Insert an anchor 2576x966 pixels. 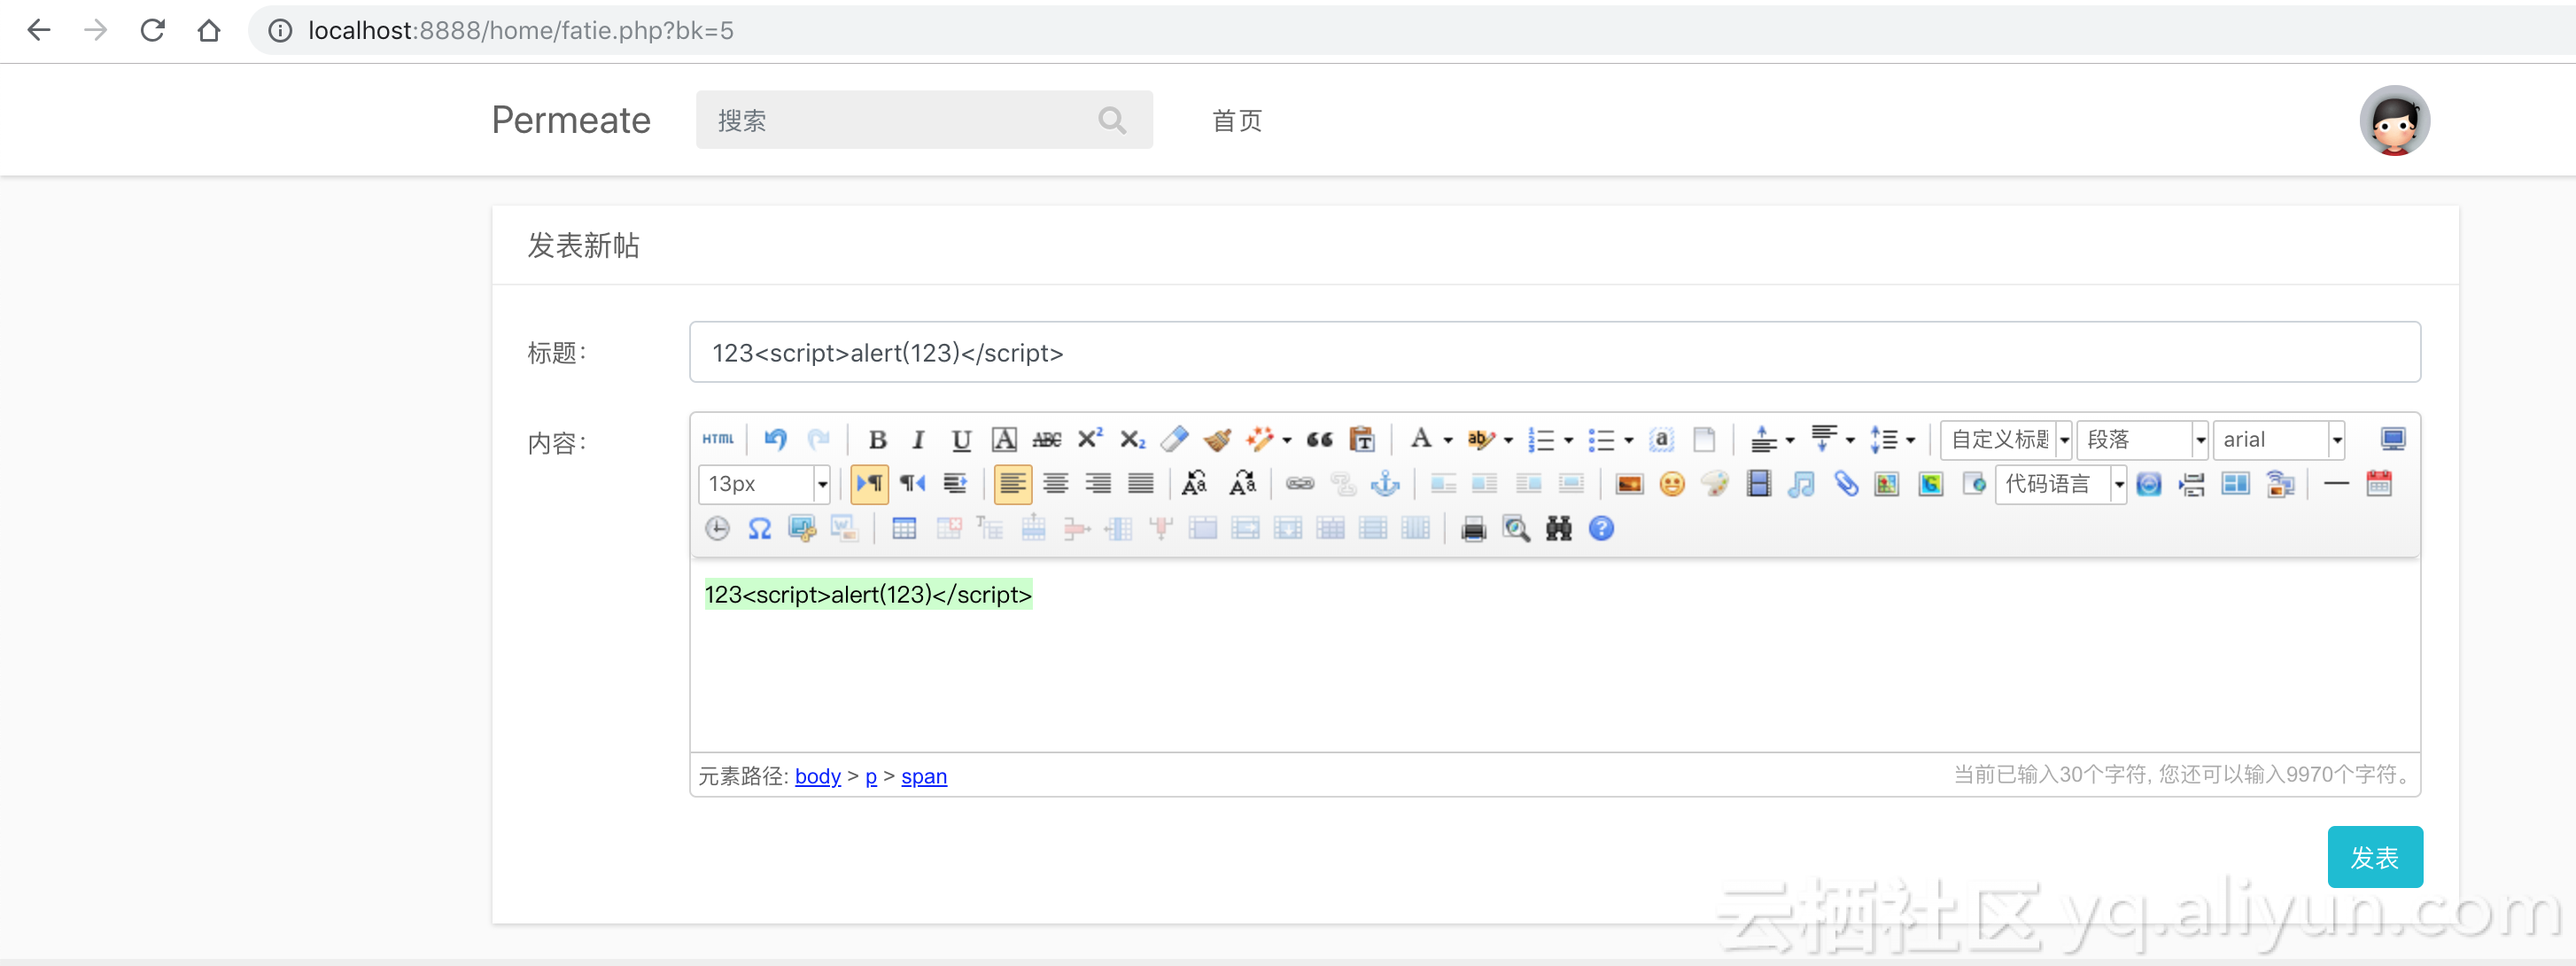click(1385, 484)
